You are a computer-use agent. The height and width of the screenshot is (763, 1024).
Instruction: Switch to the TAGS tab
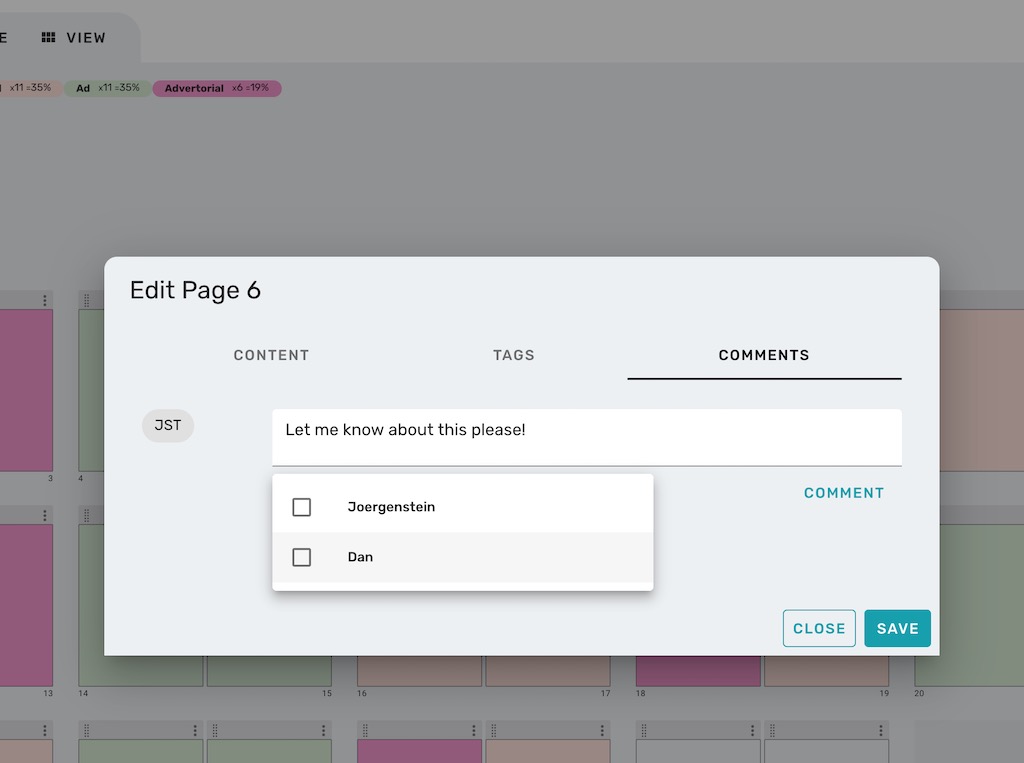[513, 355]
